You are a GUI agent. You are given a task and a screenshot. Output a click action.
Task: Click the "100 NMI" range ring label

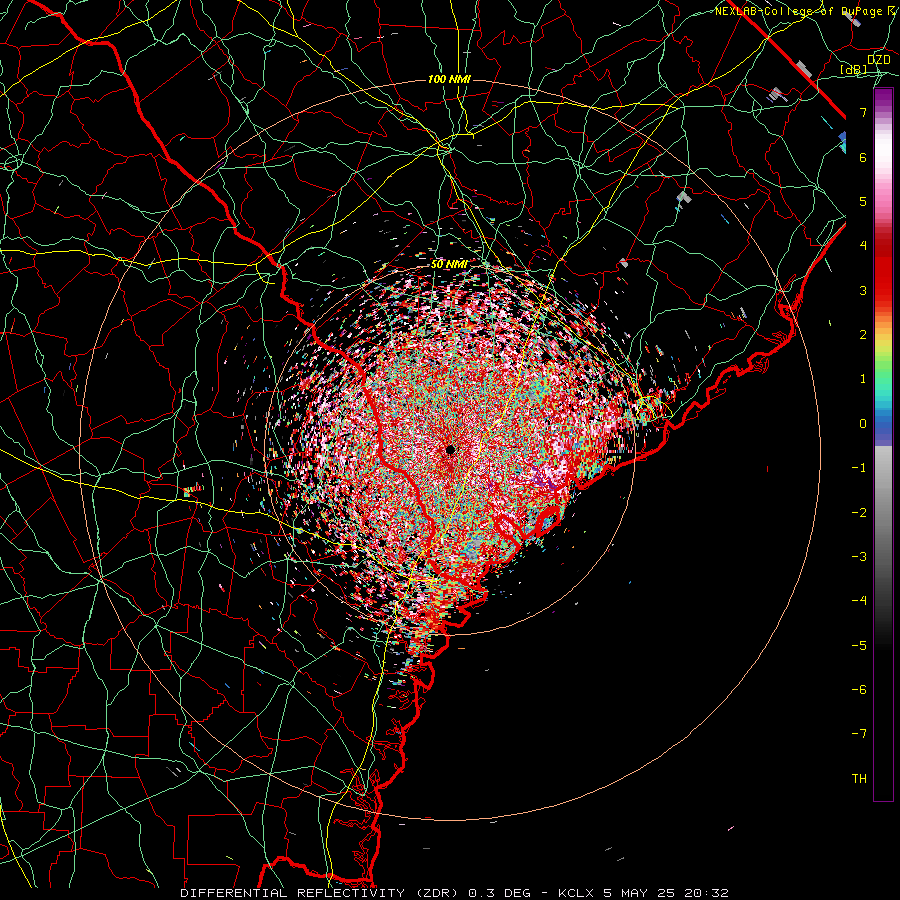[x=449, y=79]
